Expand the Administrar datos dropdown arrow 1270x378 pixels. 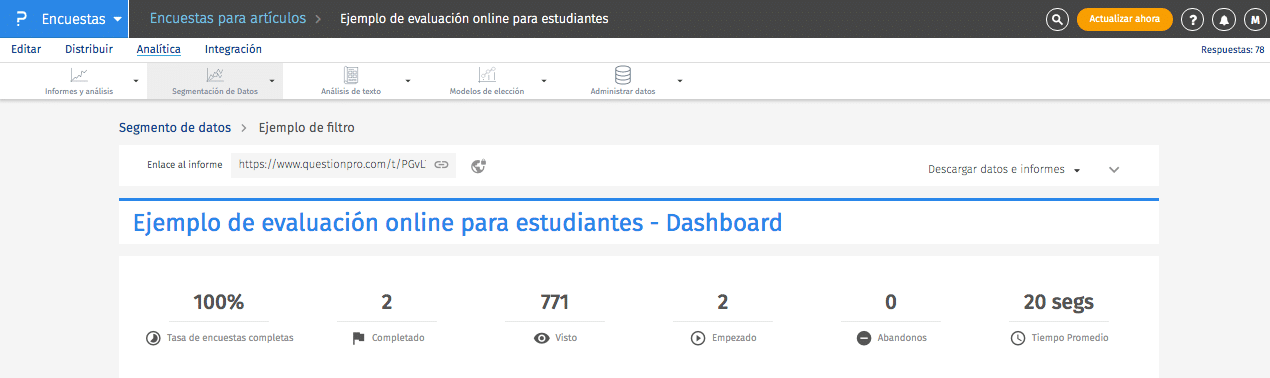coord(680,81)
